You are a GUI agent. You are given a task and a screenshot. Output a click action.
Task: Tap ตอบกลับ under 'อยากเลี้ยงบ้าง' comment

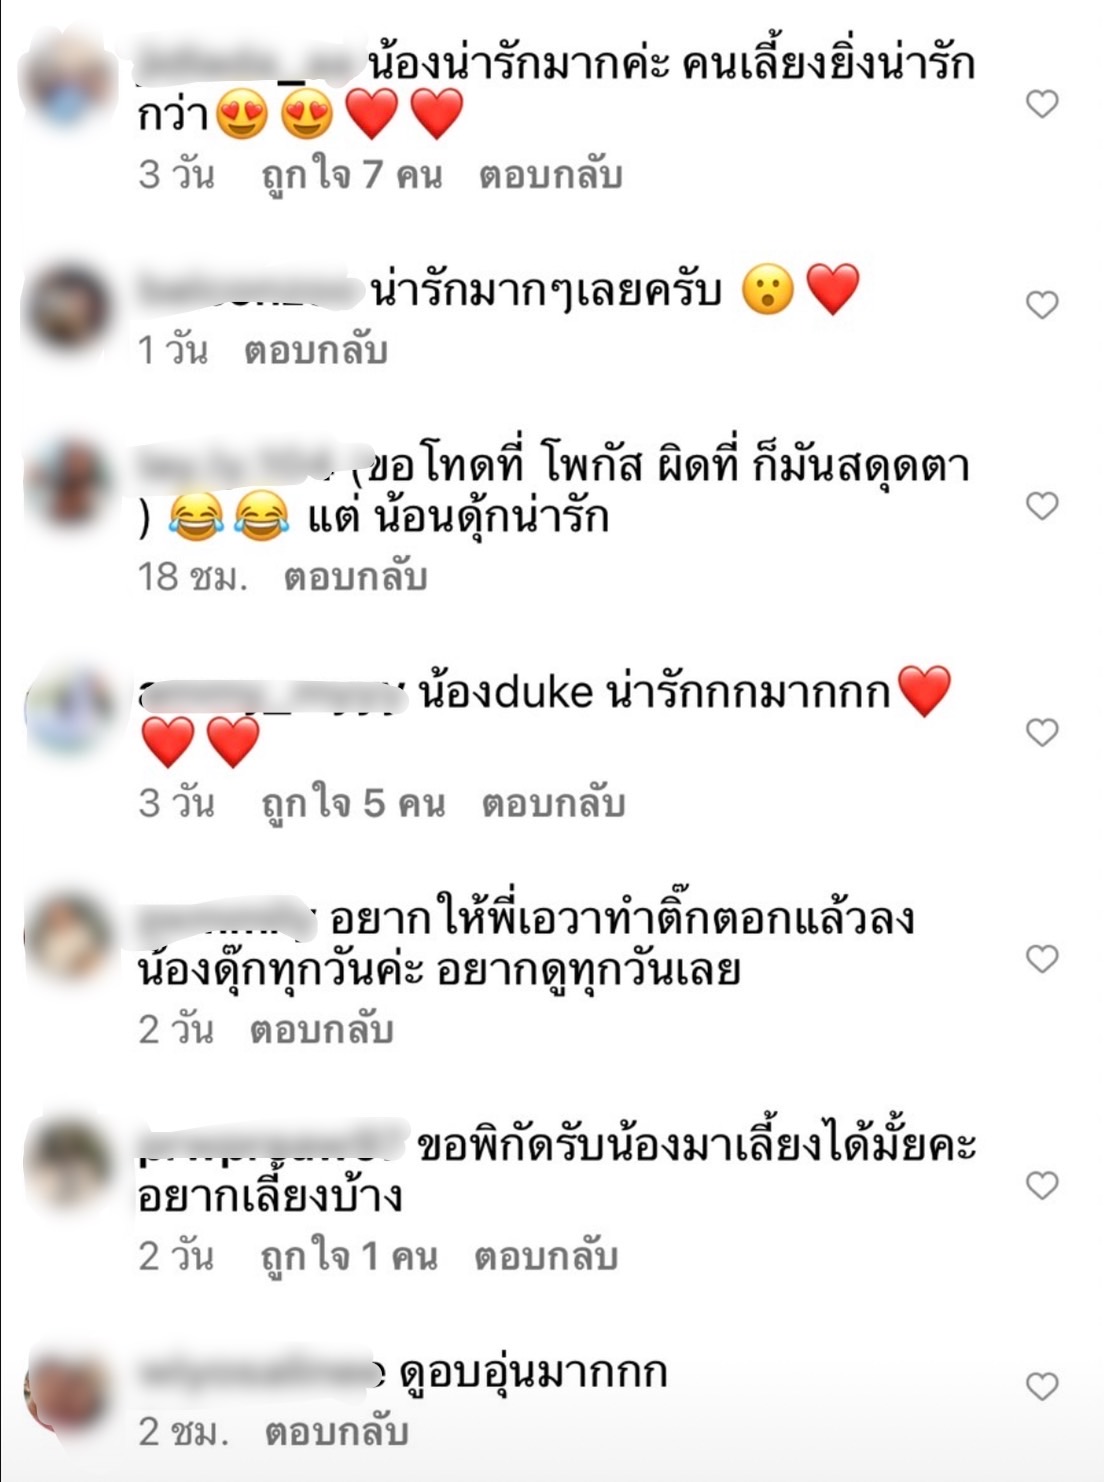tap(546, 1256)
